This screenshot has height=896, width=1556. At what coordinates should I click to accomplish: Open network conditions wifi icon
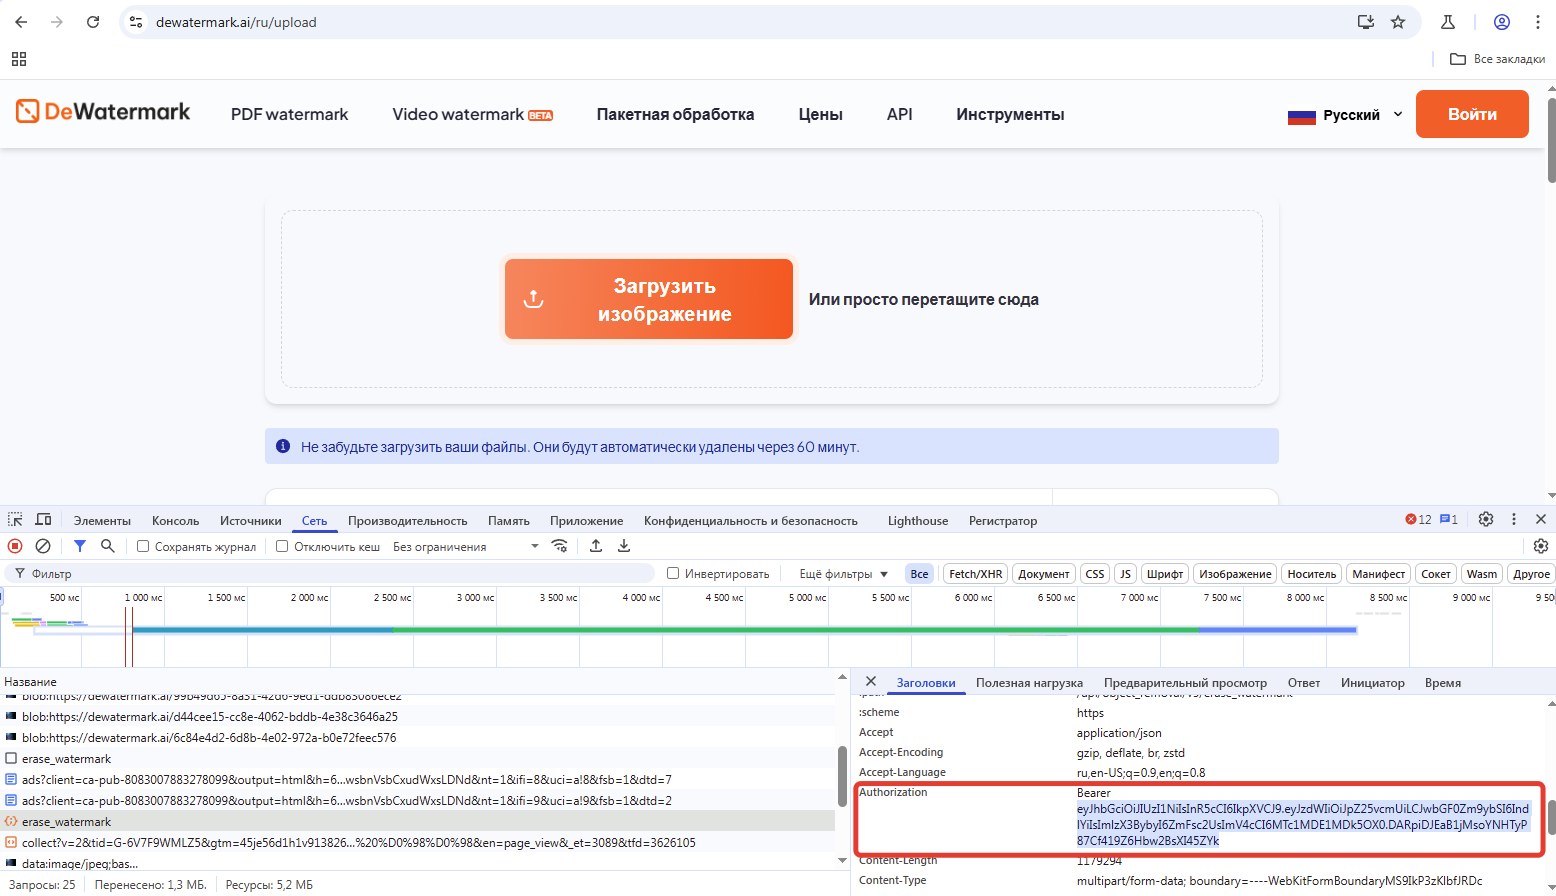coord(560,546)
